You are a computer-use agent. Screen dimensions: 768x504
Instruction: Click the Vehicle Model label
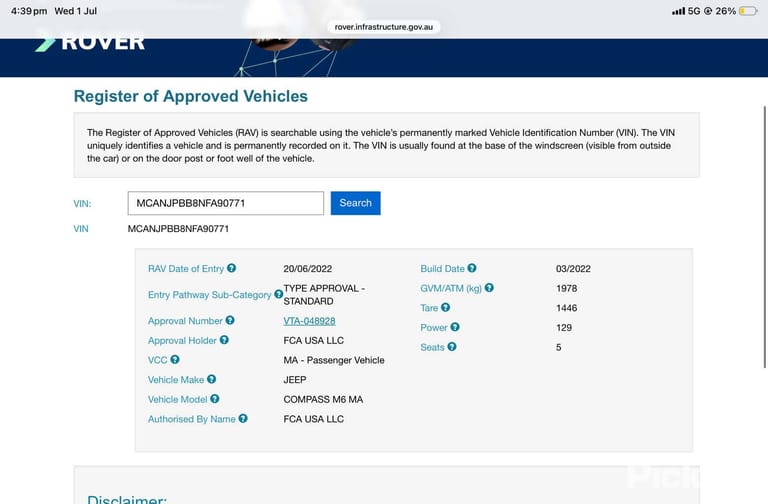coord(178,399)
